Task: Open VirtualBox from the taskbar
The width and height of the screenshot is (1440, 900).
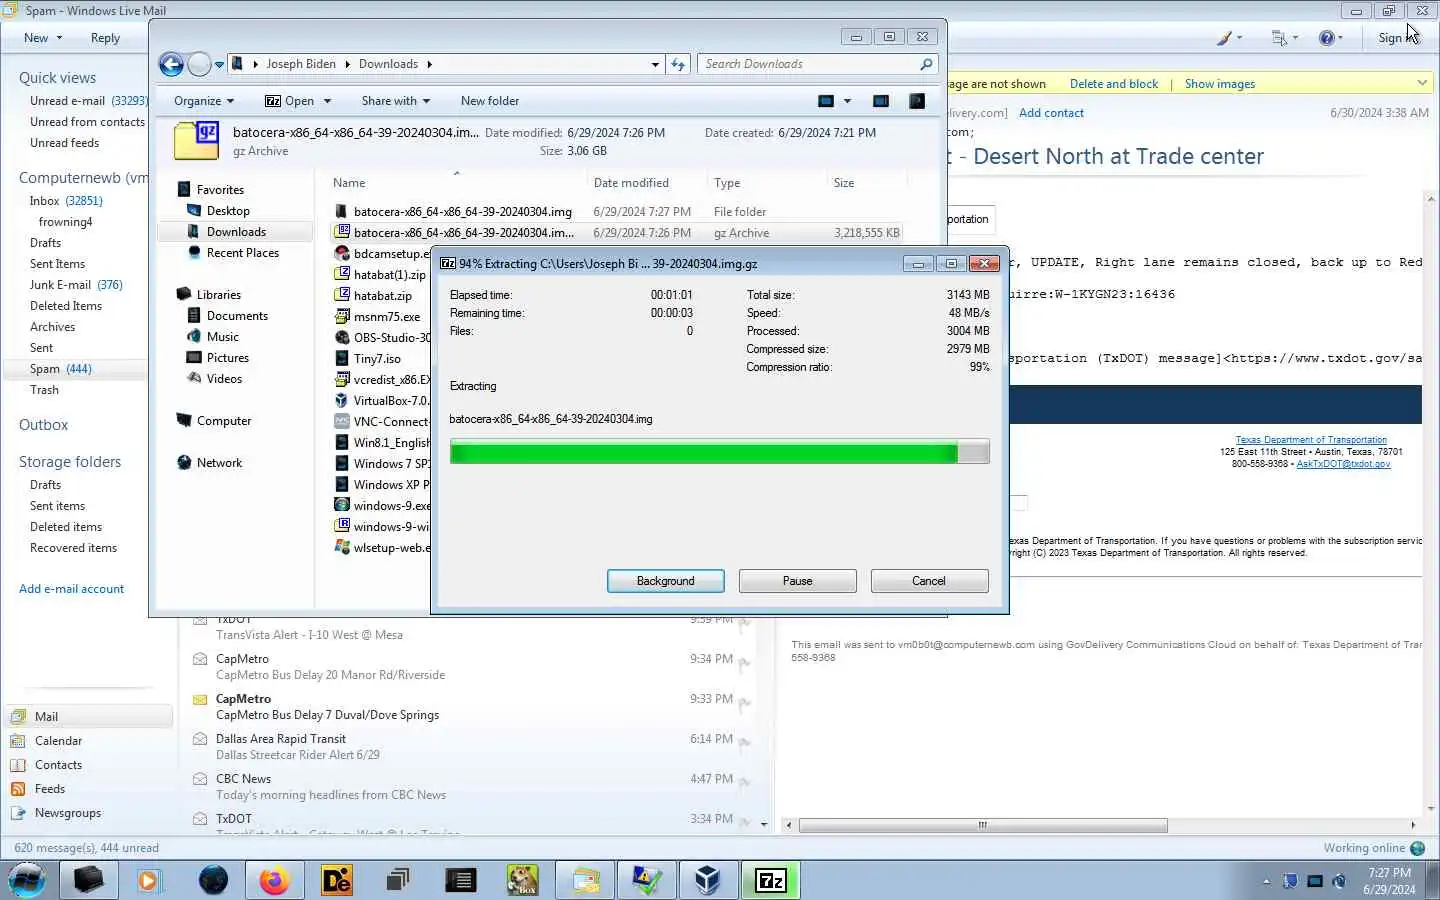Action: coord(708,880)
